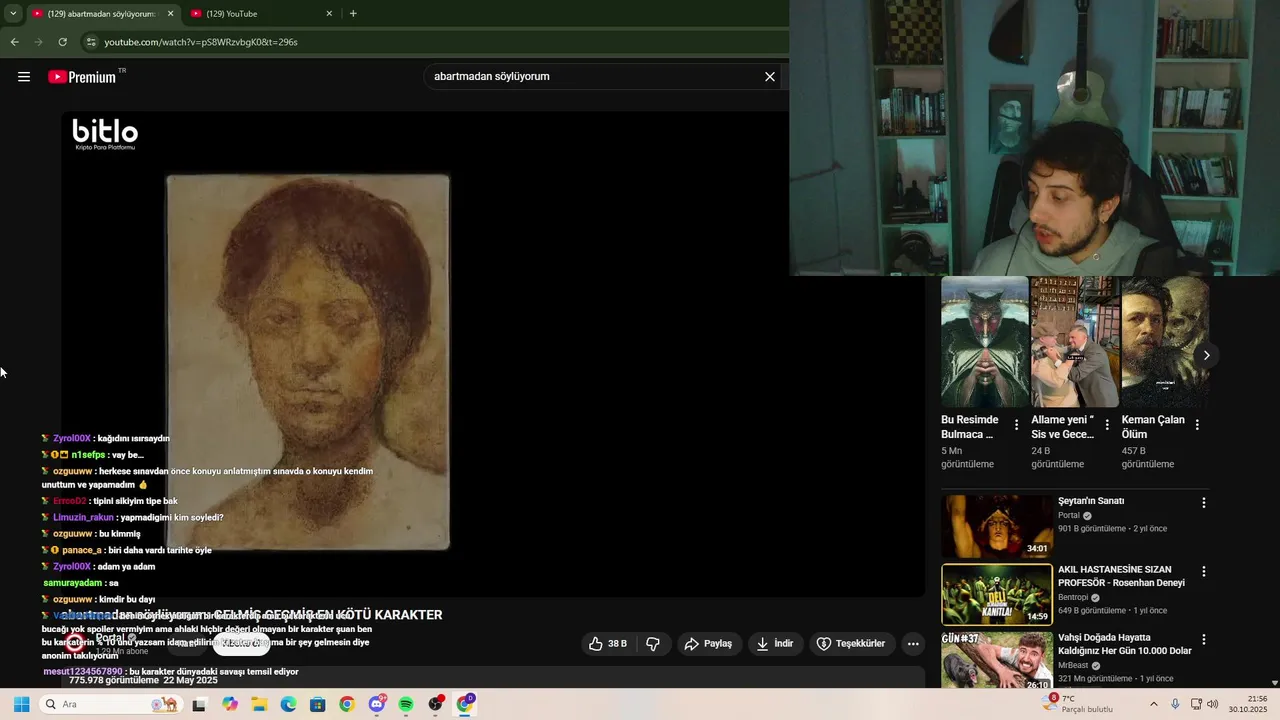
Task: Open options for 'AKIL HASTANESİNE SIZAN PROFESÖR'
Action: pos(1204,572)
